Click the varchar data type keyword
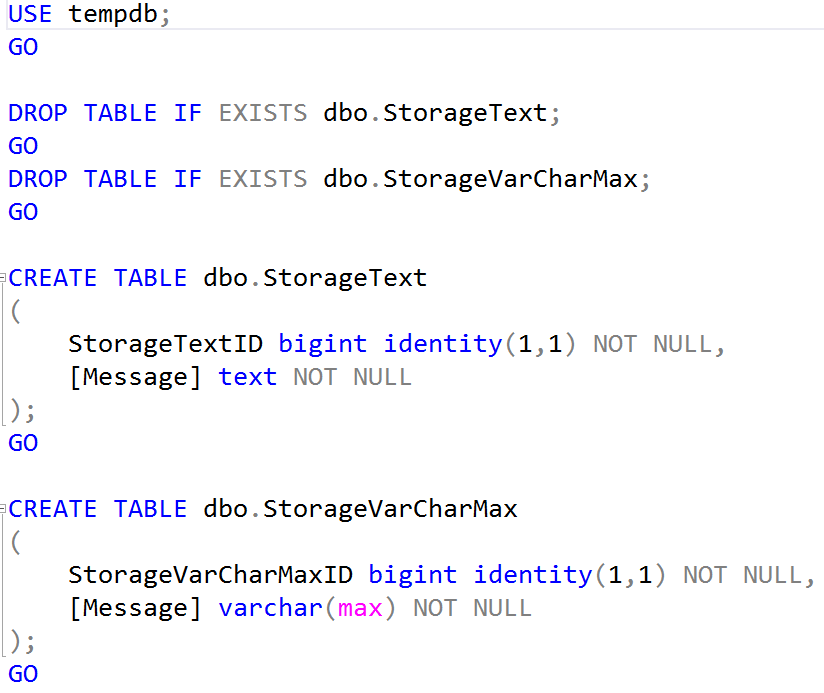This screenshot has width=824, height=693. [271, 608]
